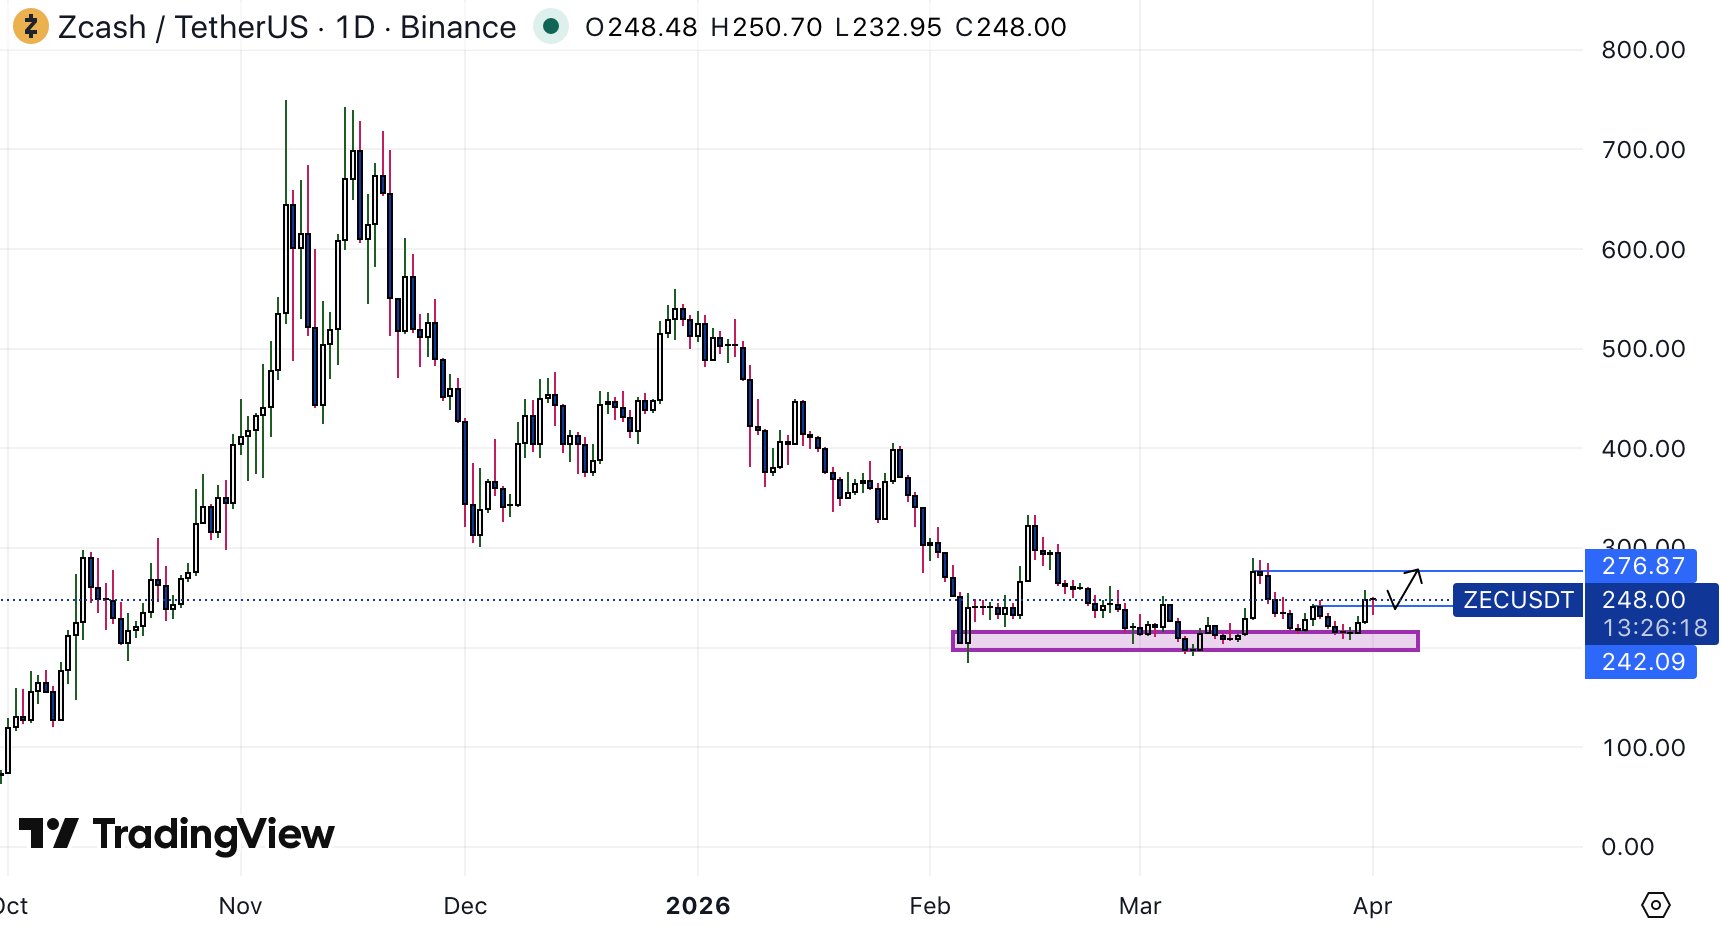Click the 1D interval in the chart title
This screenshot has height=927, width=1722.
pyautogui.click(x=355, y=27)
